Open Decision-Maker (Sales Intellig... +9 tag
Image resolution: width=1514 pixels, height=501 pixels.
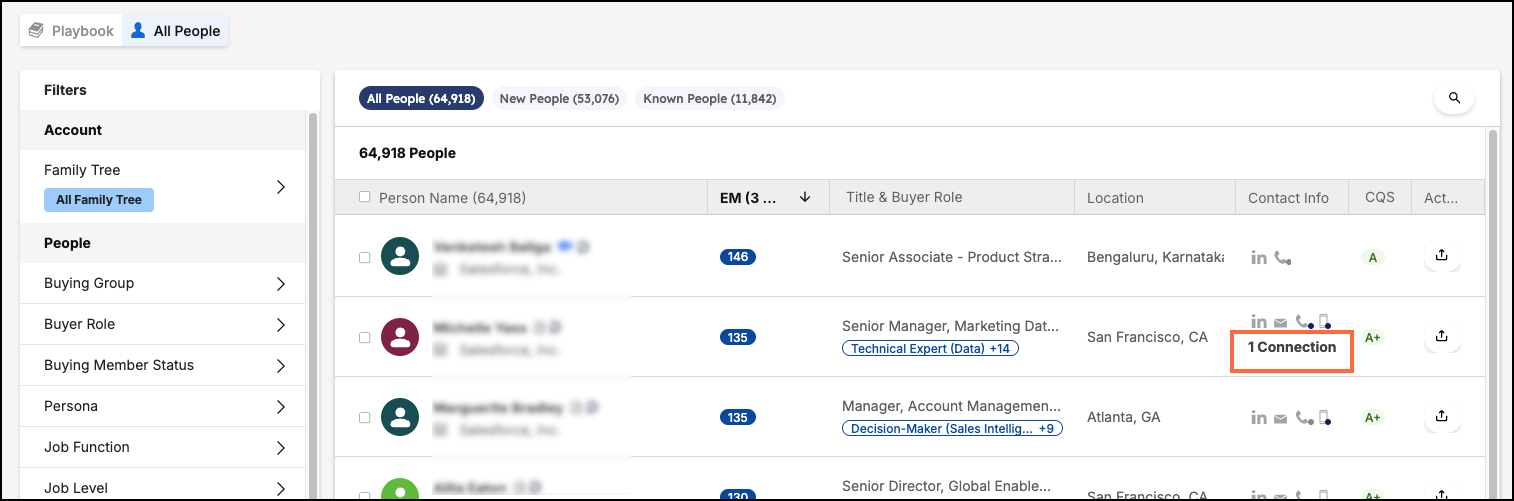(952, 428)
